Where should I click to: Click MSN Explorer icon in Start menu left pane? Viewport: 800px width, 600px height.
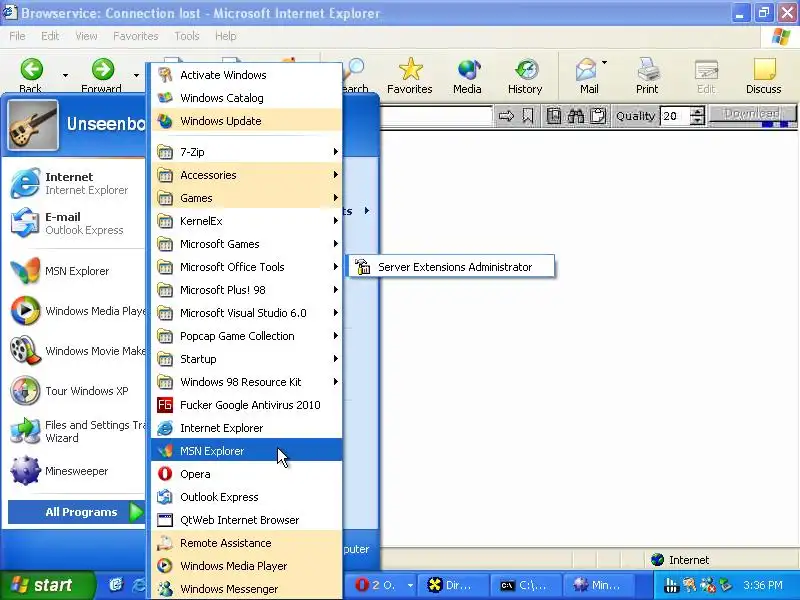click(x=25, y=271)
